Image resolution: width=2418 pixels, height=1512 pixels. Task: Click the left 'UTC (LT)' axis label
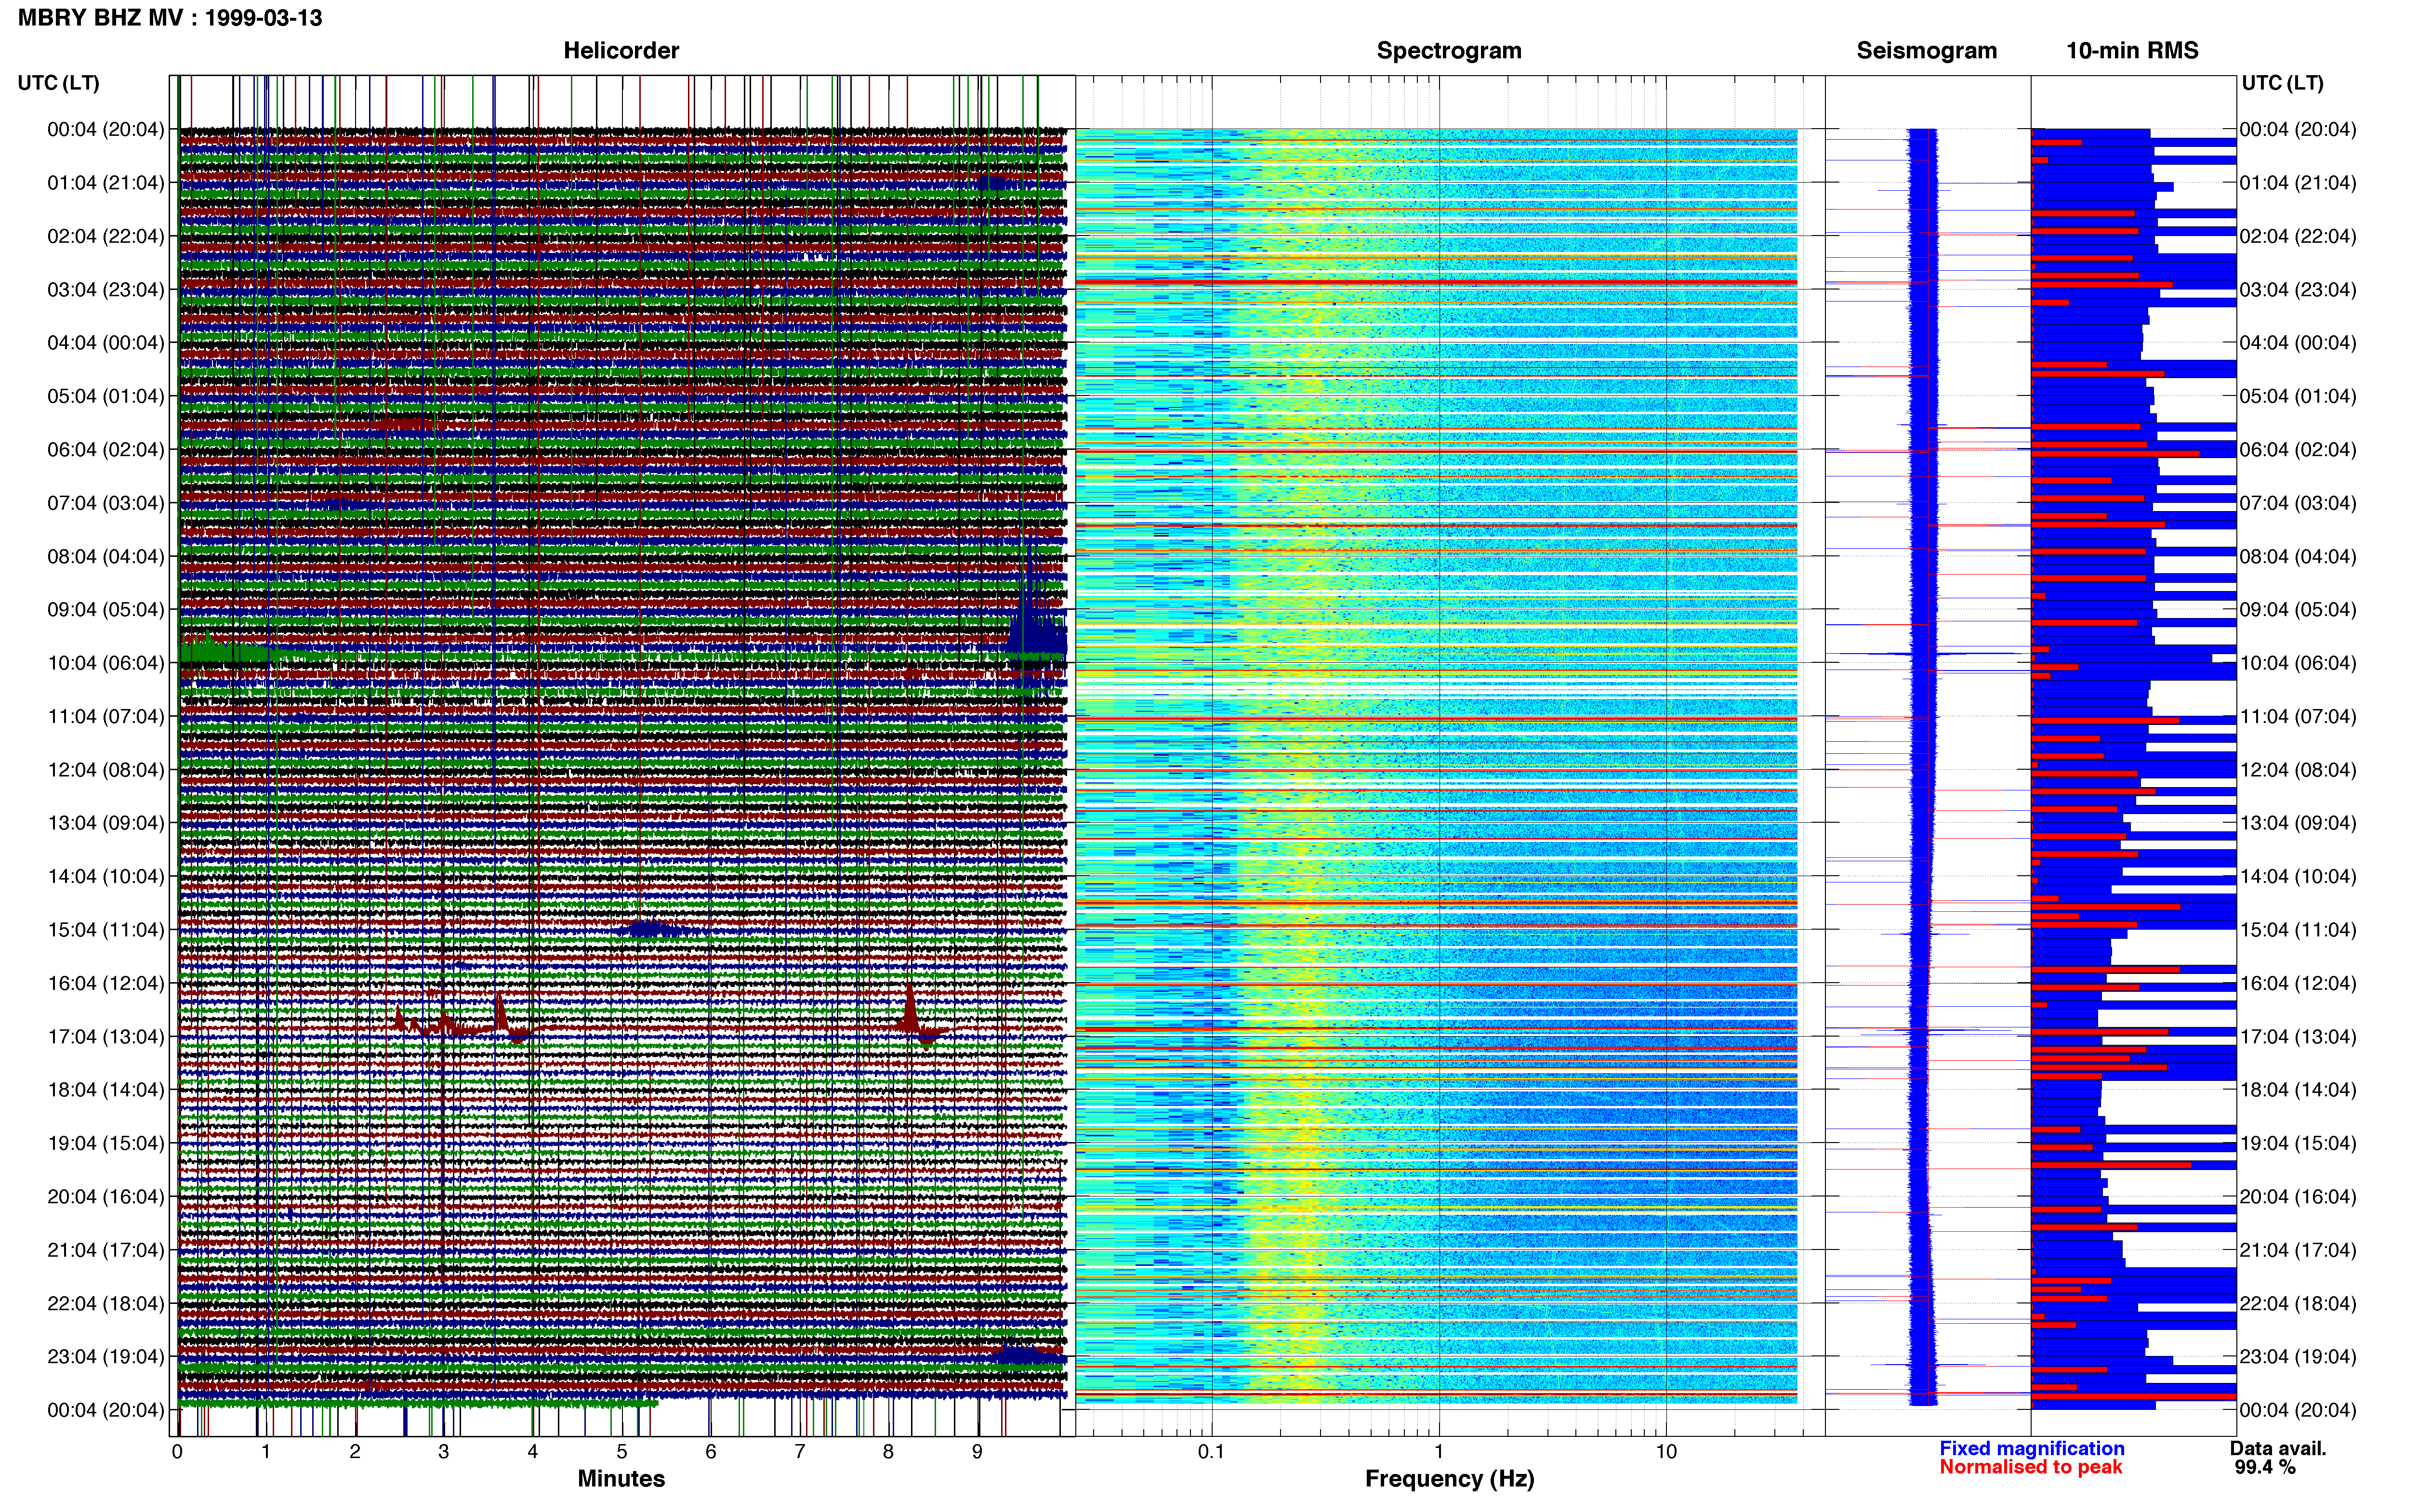pos(59,83)
